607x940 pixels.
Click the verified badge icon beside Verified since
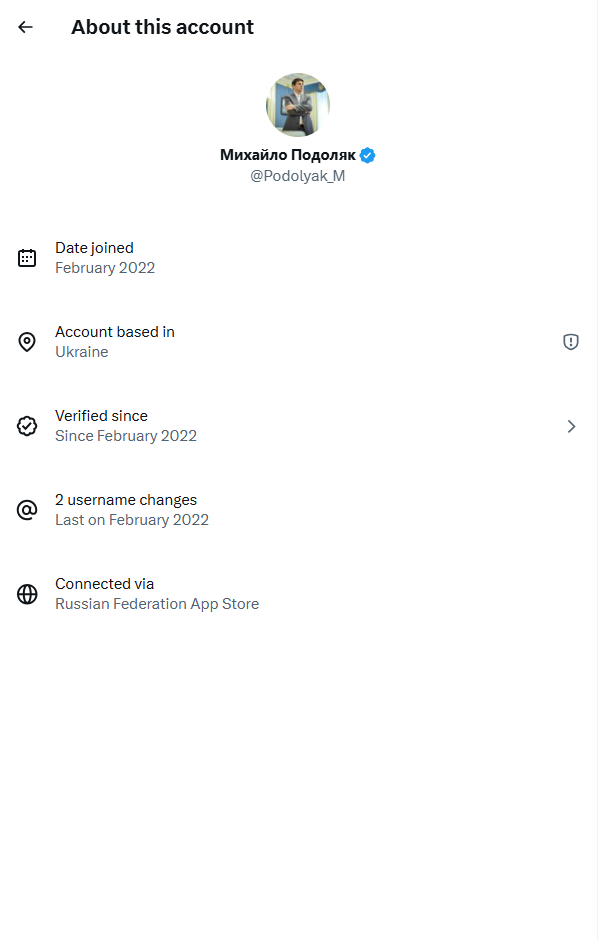[27, 426]
